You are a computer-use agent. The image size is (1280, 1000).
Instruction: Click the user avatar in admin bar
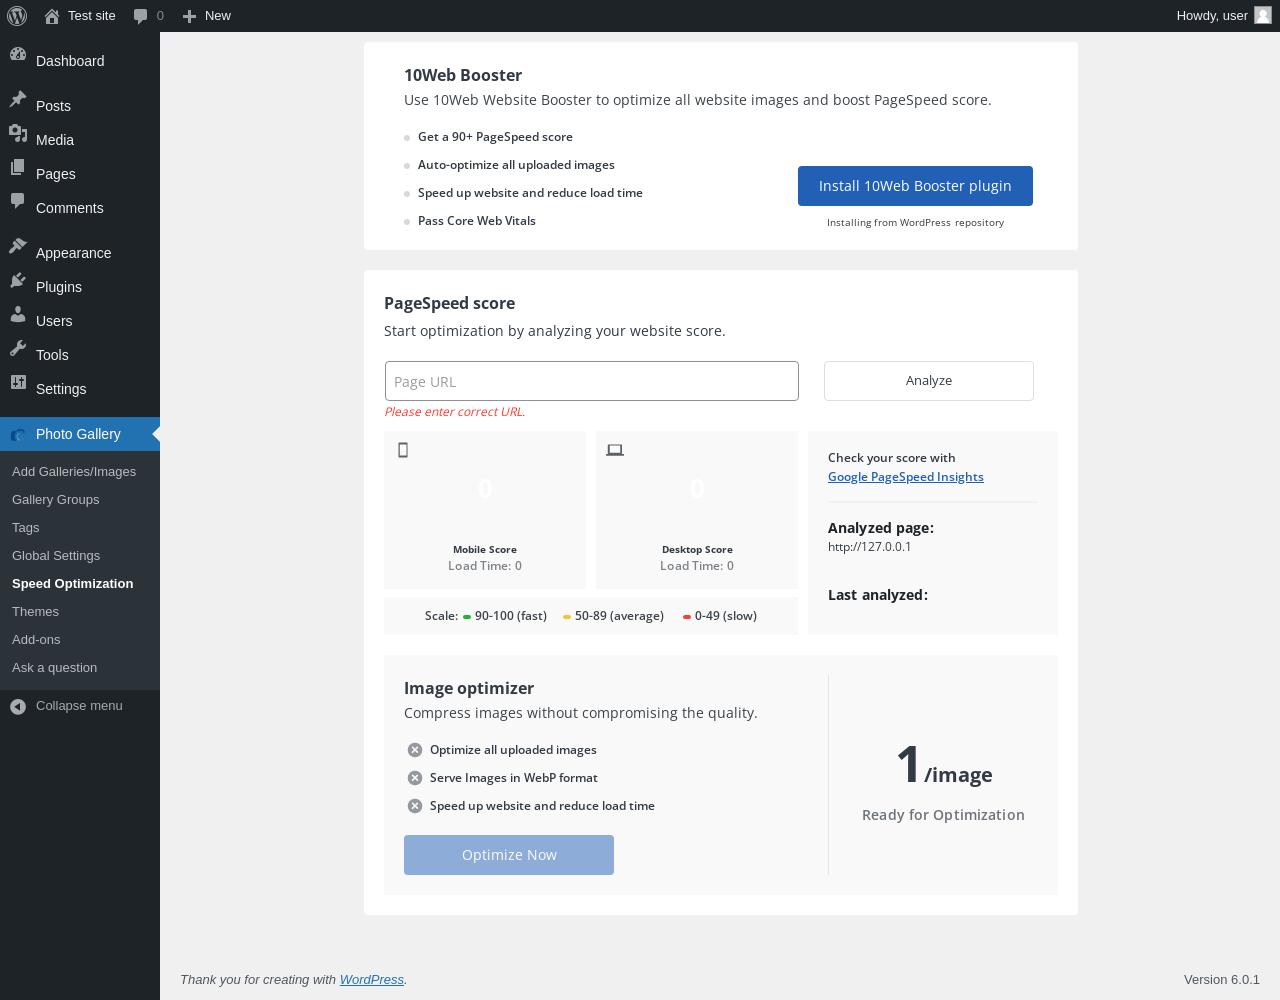(x=1263, y=16)
